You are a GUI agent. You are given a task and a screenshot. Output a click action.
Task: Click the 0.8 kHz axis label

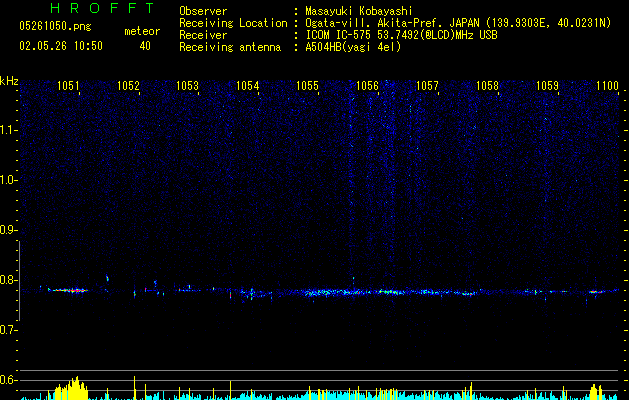[x=9, y=280]
